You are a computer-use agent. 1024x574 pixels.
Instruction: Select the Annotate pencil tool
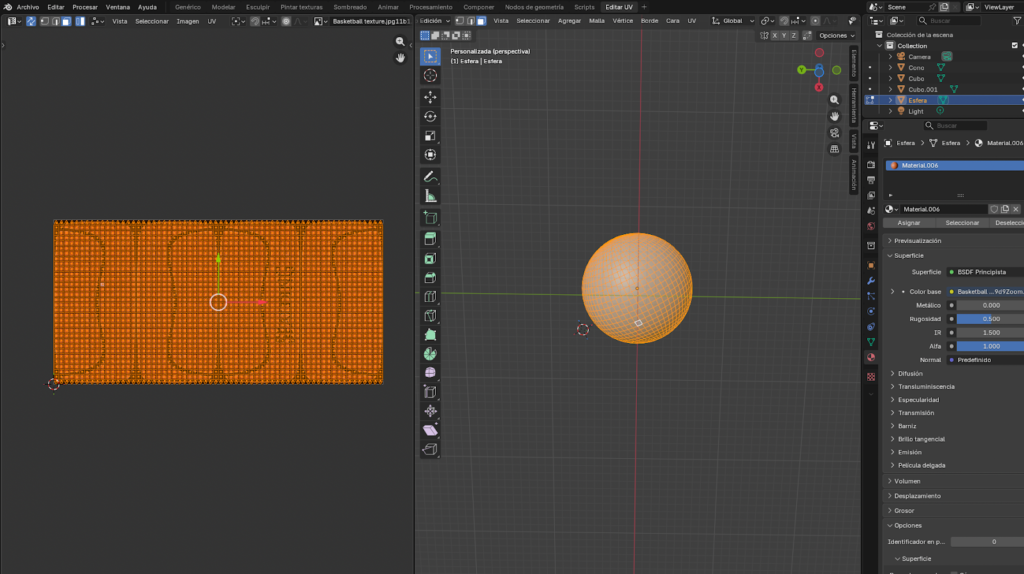pyautogui.click(x=430, y=176)
